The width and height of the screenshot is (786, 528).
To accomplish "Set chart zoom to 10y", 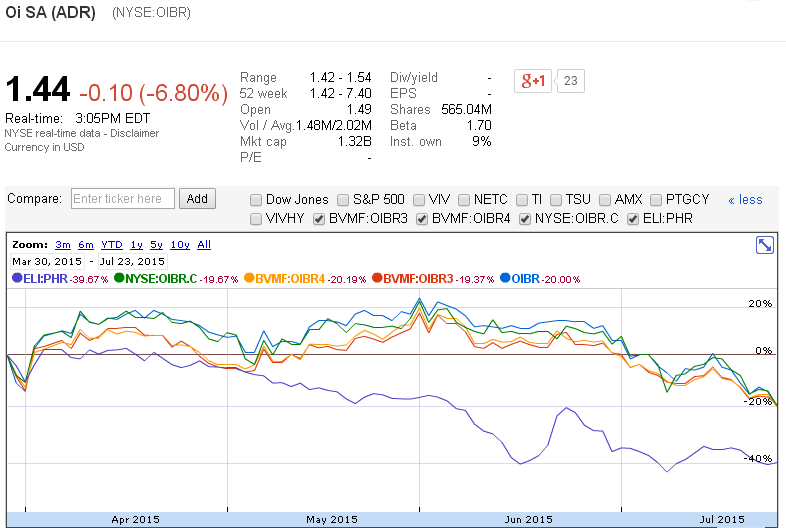I will click(x=180, y=245).
